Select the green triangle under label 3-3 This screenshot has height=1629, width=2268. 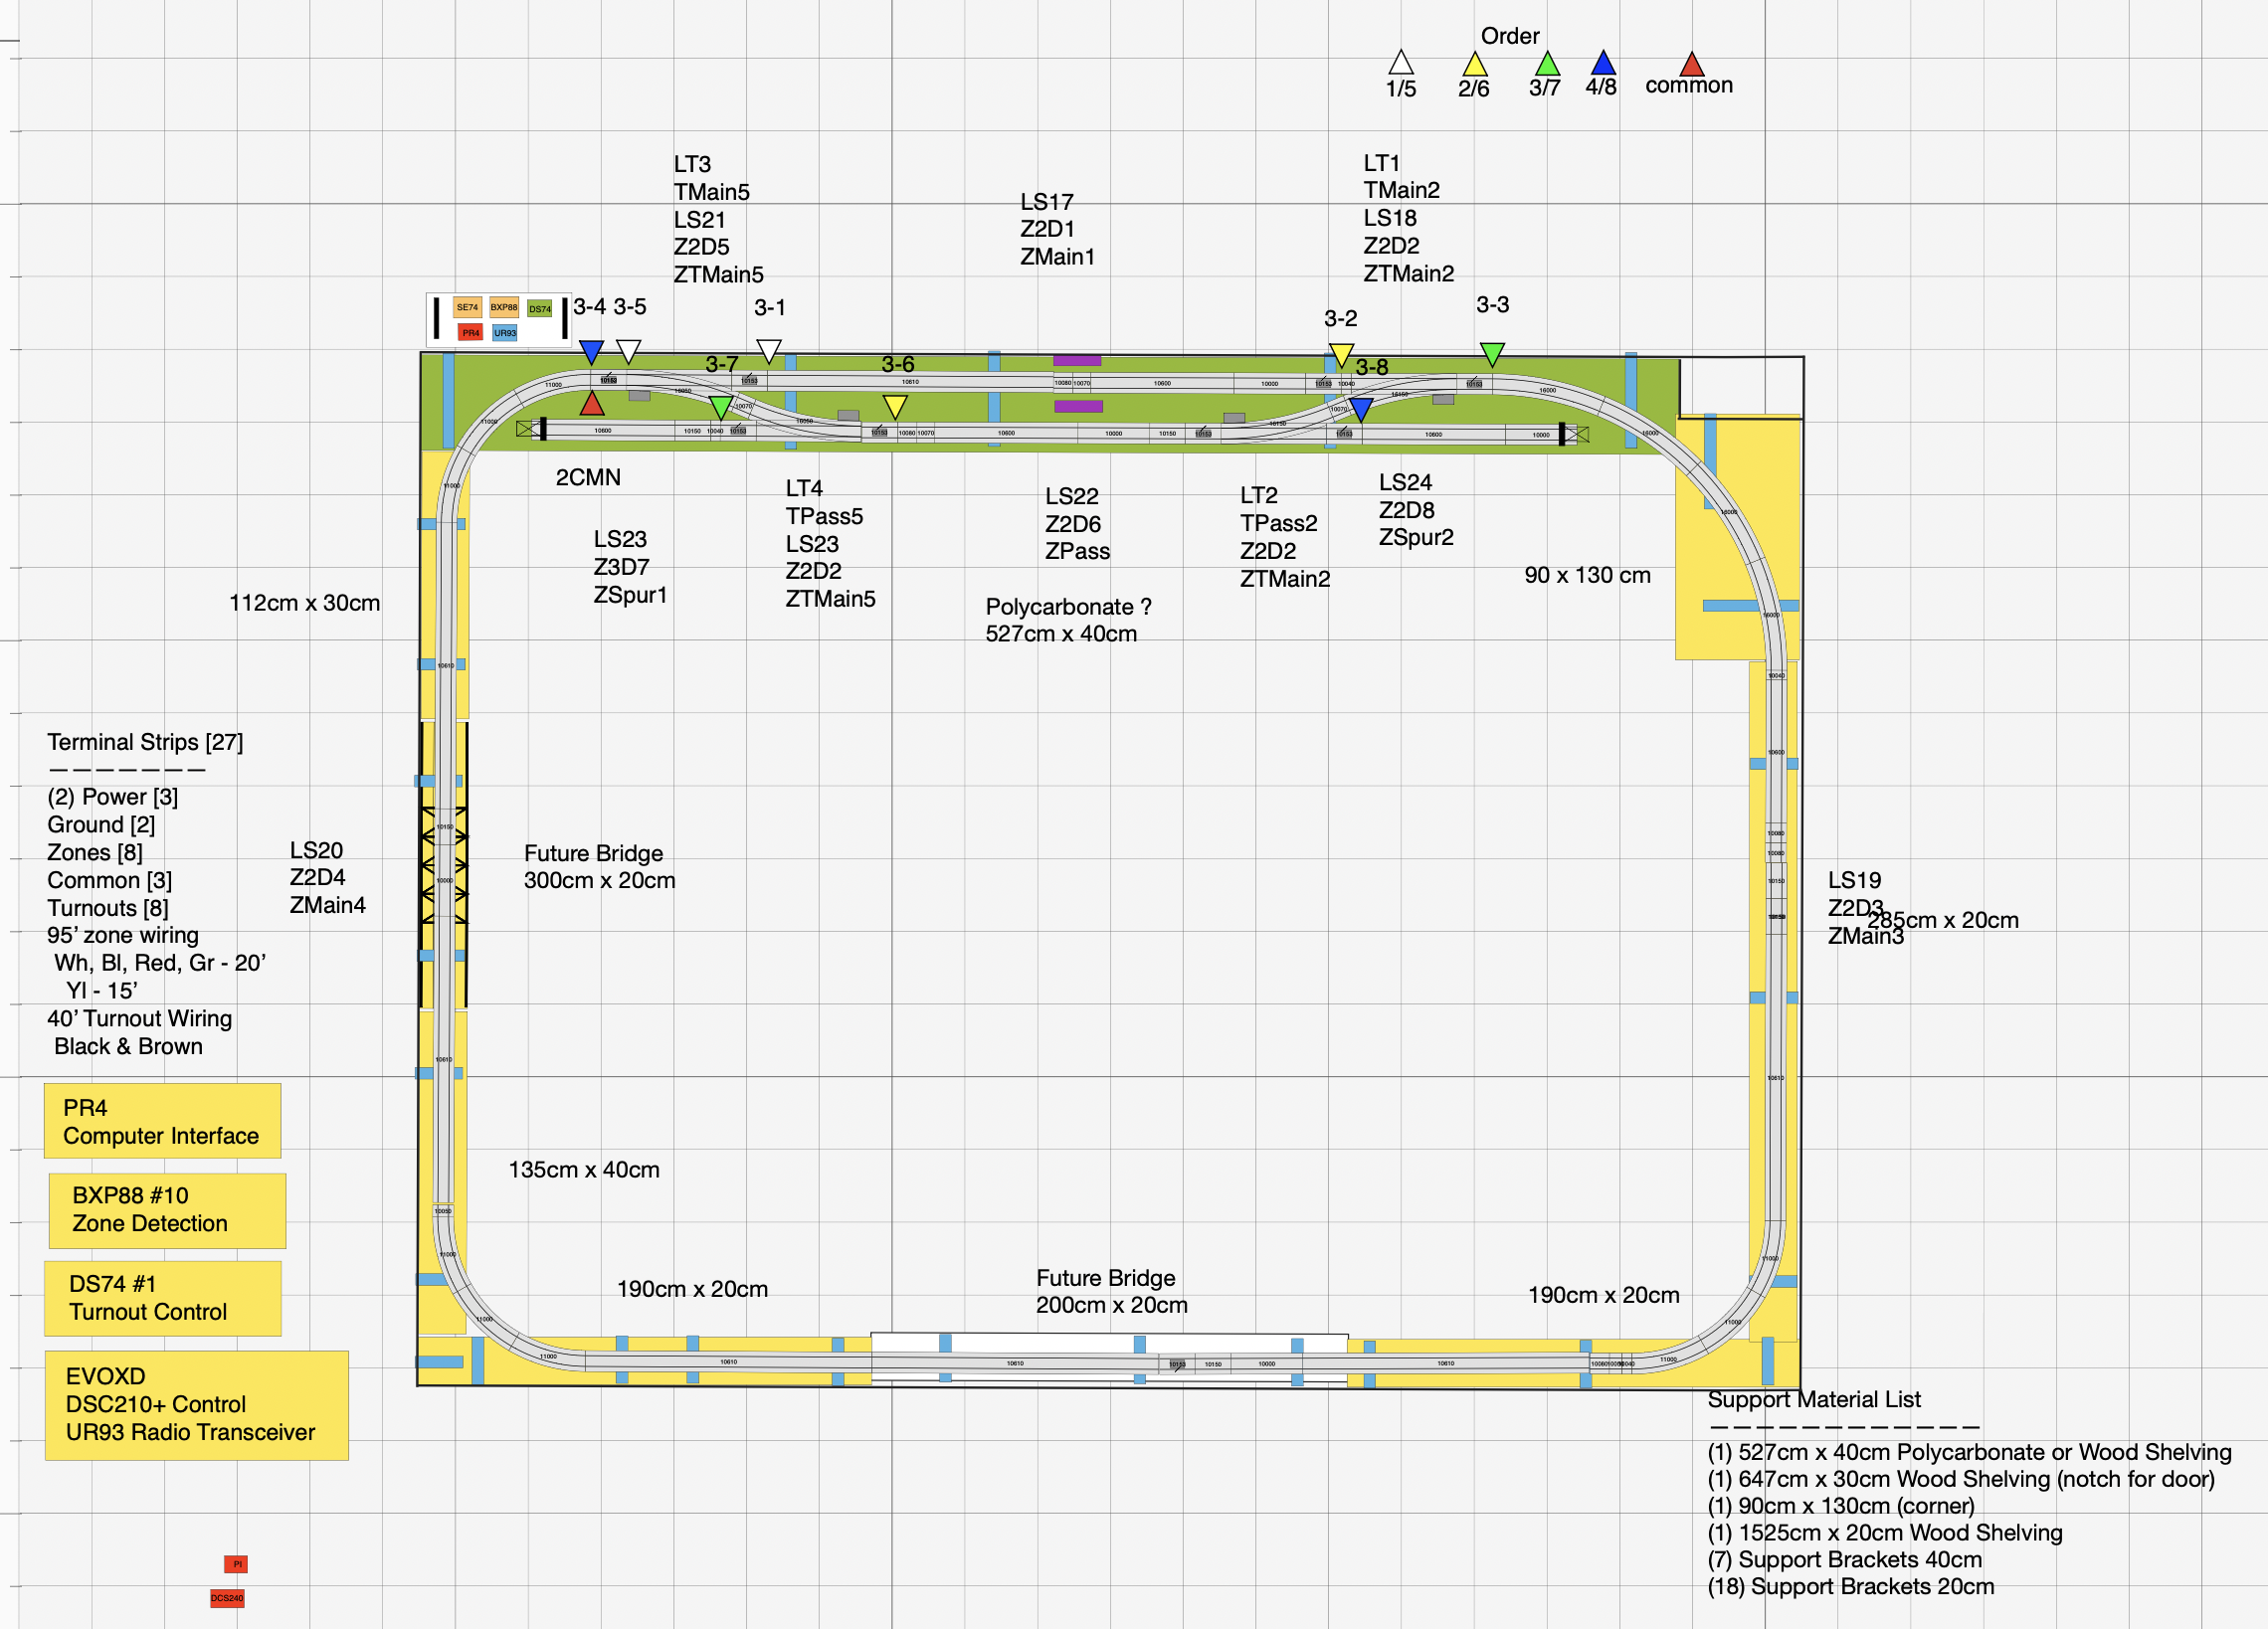tap(1492, 353)
